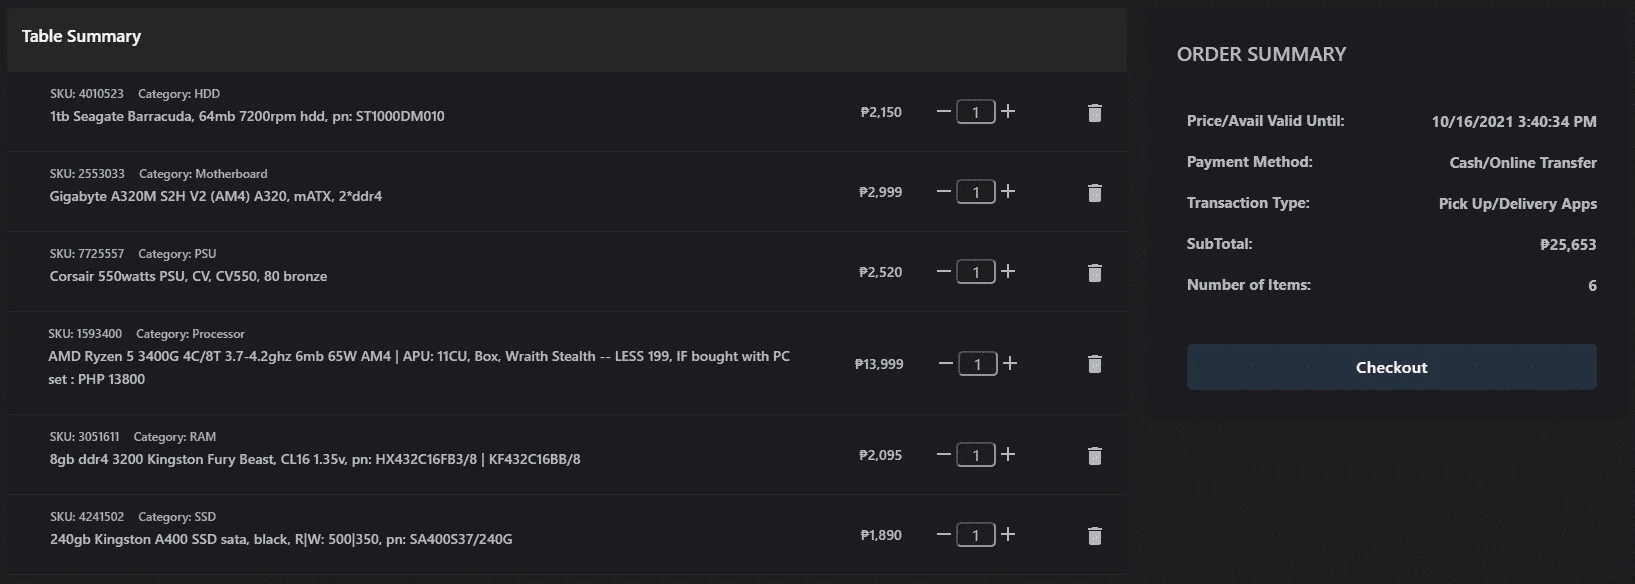Image resolution: width=1635 pixels, height=584 pixels.
Task: Trash the Kingston A400 SSD item
Action: 1094,536
